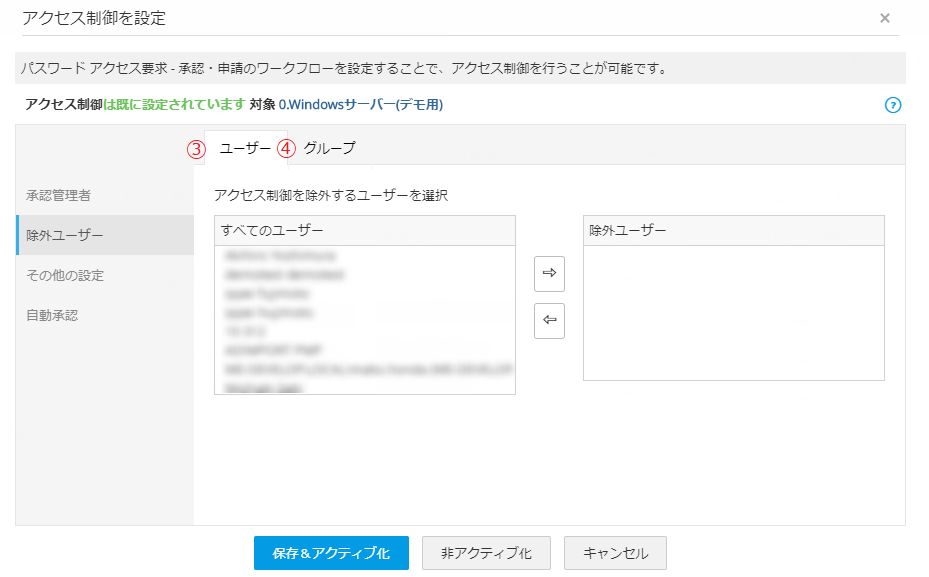Go to the 自動承認 section
Screen dimensions: 929x577
(x=52, y=315)
